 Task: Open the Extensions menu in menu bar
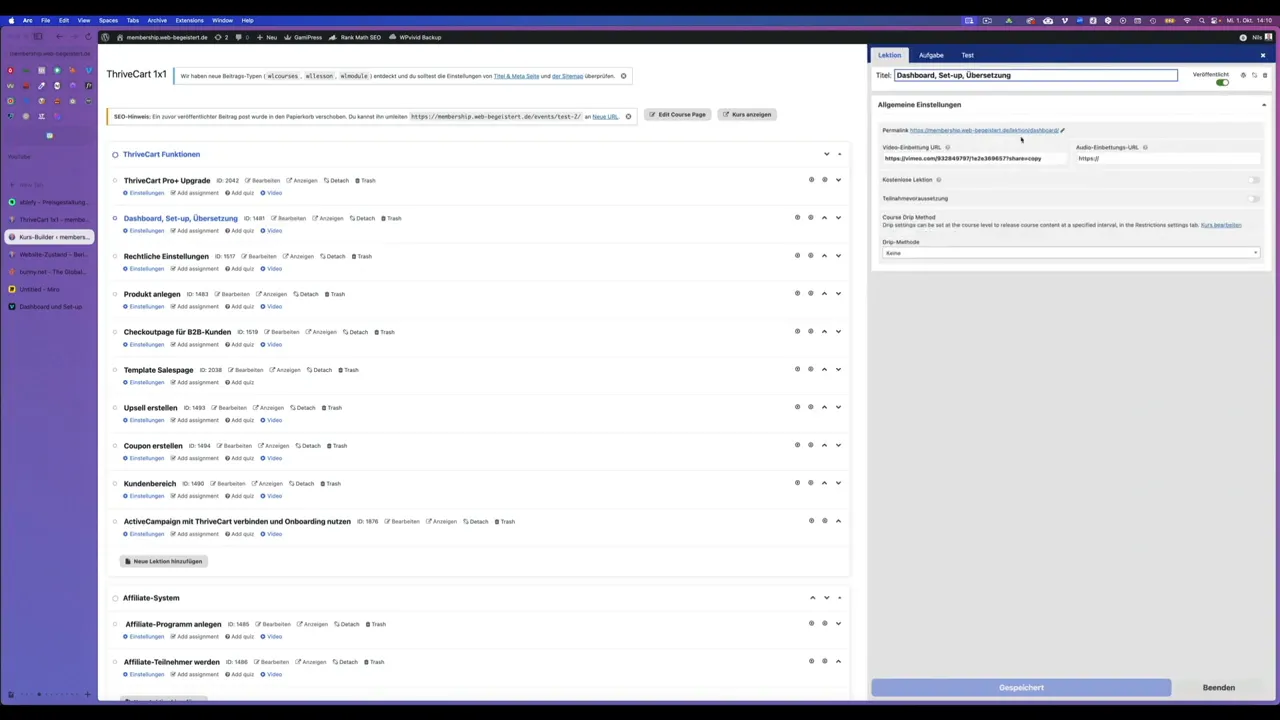[x=189, y=20]
